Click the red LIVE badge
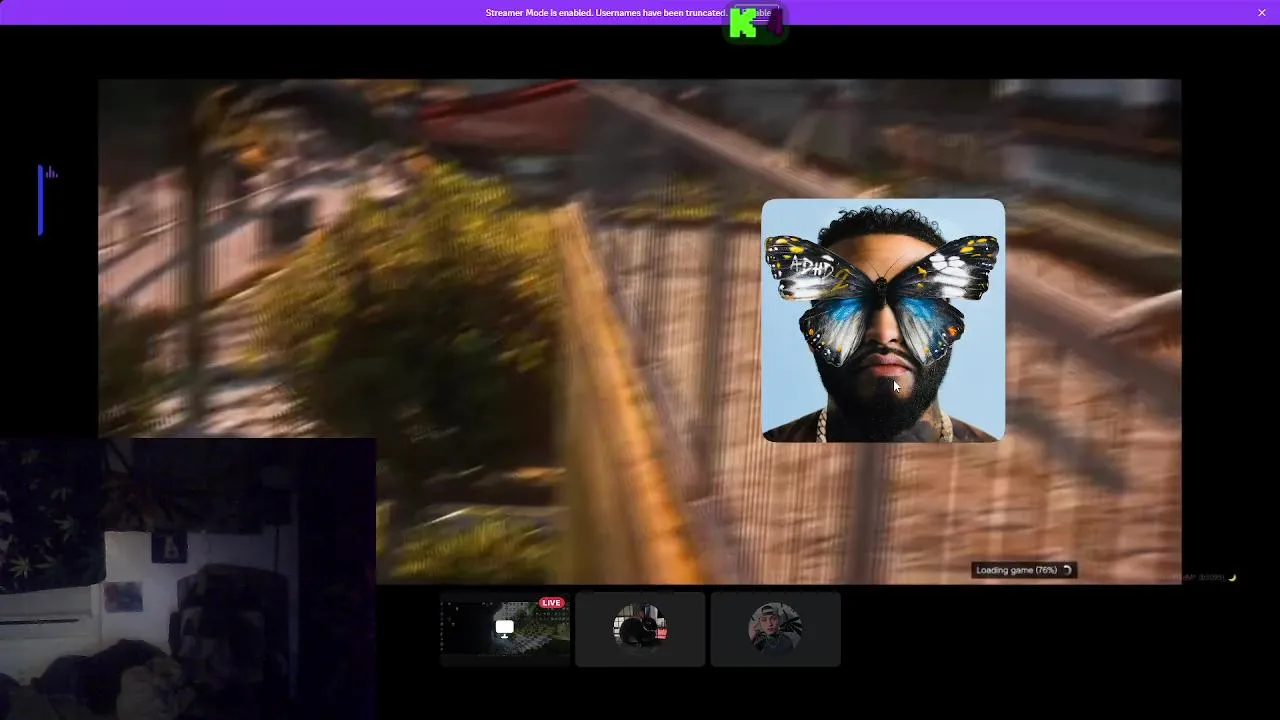The height and width of the screenshot is (720, 1280). 551,603
